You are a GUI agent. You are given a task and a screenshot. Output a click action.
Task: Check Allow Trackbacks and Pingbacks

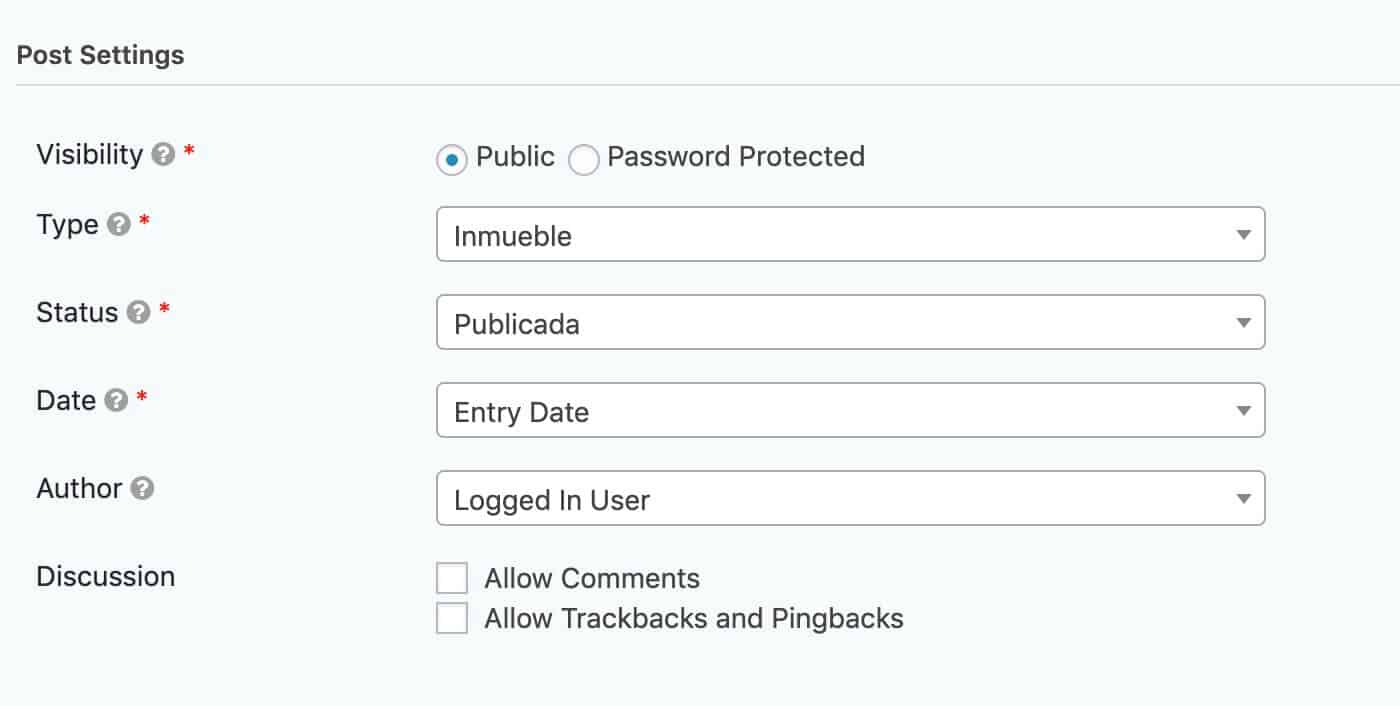[452, 618]
